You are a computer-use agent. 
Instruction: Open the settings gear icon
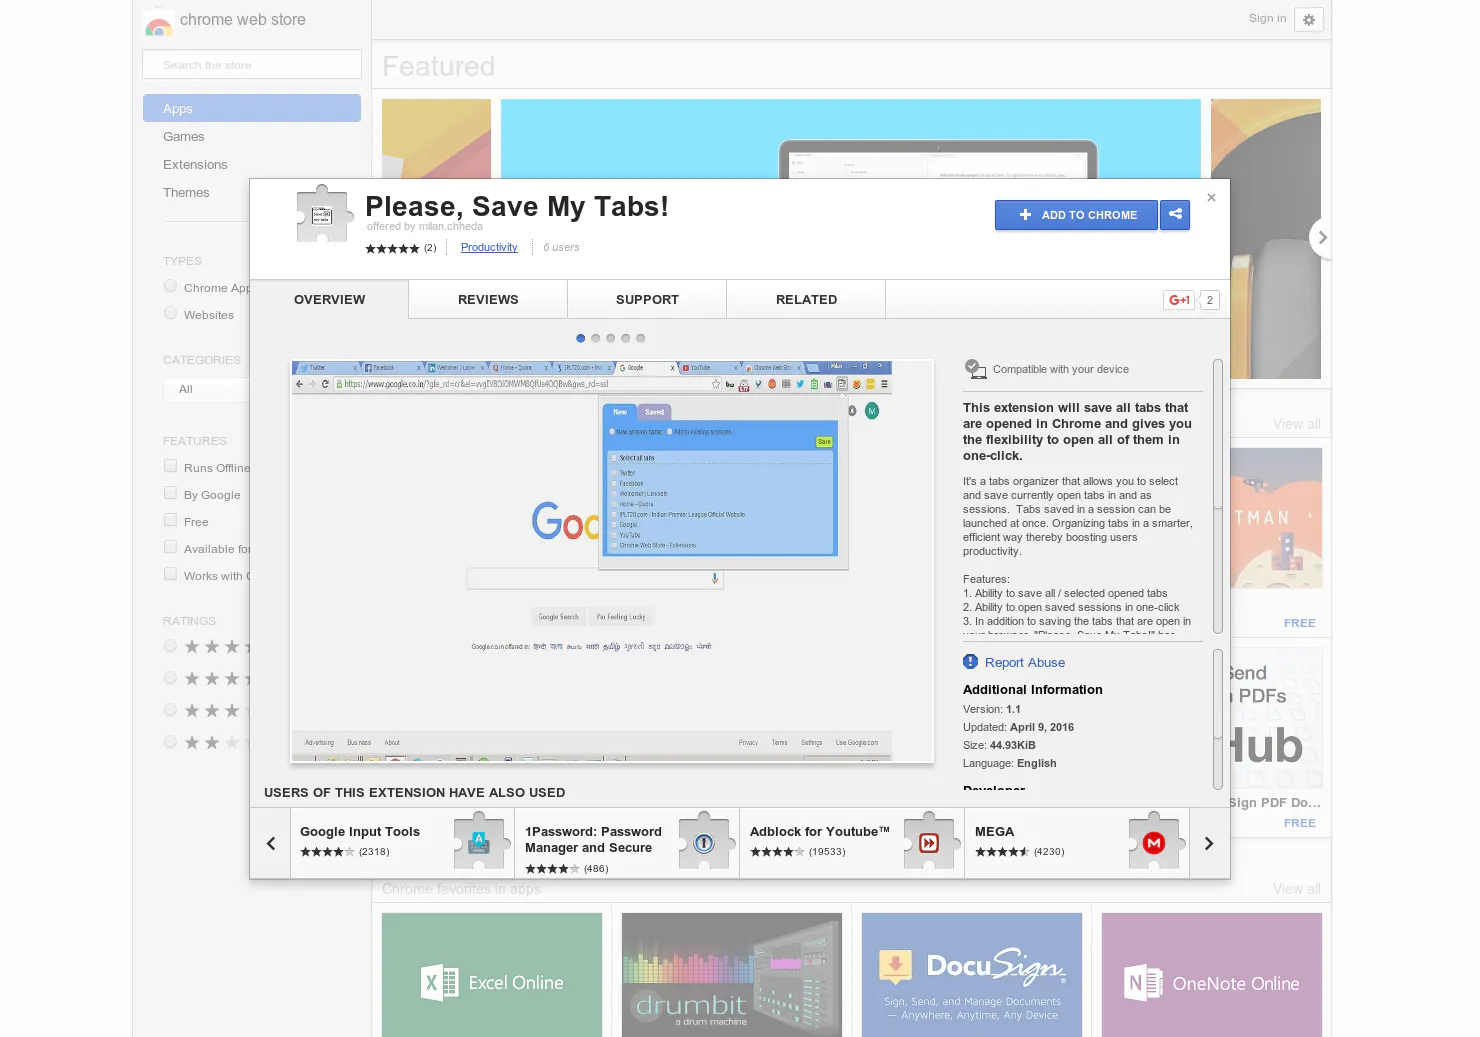pos(1308,20)
